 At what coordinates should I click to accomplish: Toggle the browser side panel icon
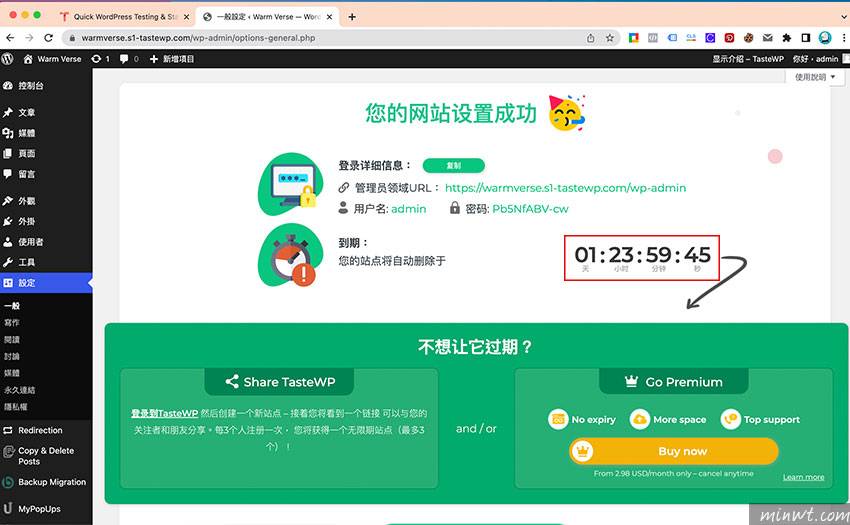click(806, 38)
